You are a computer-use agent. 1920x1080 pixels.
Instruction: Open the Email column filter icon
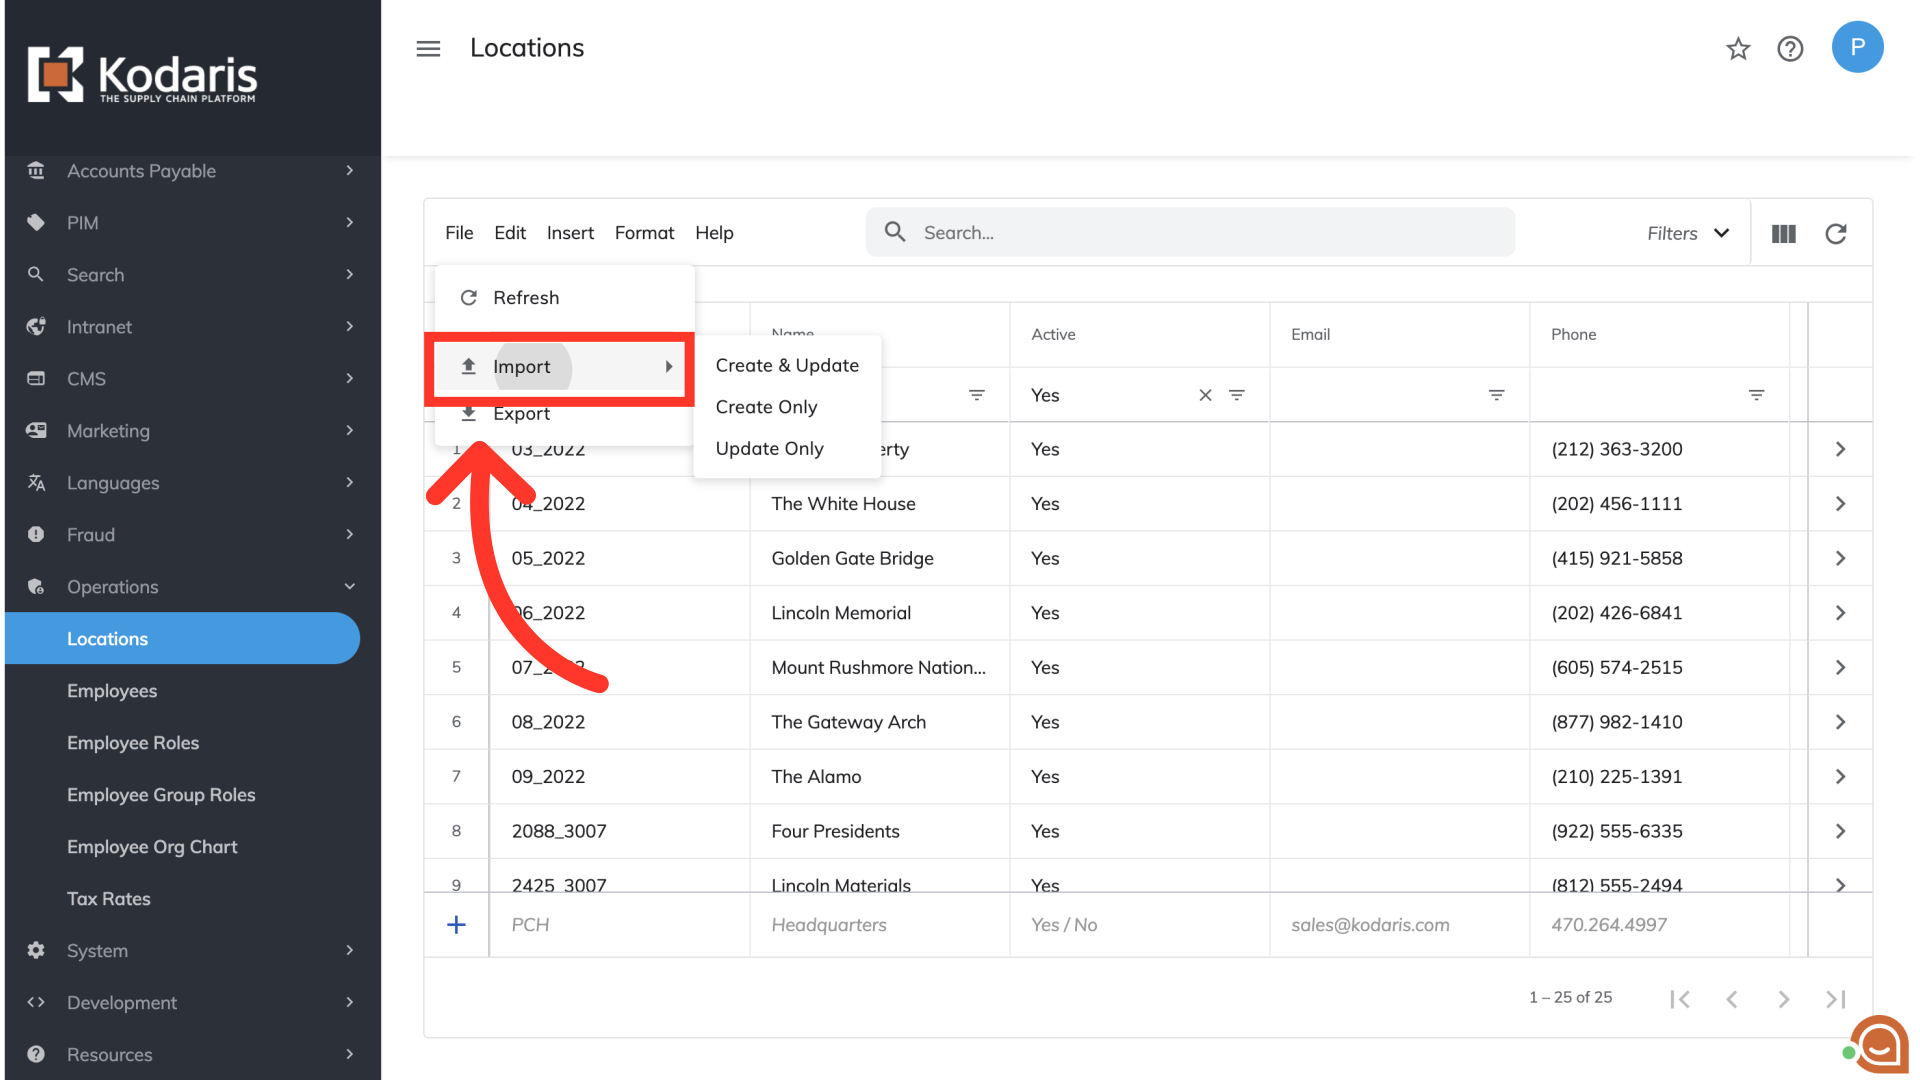(1496, 395)
